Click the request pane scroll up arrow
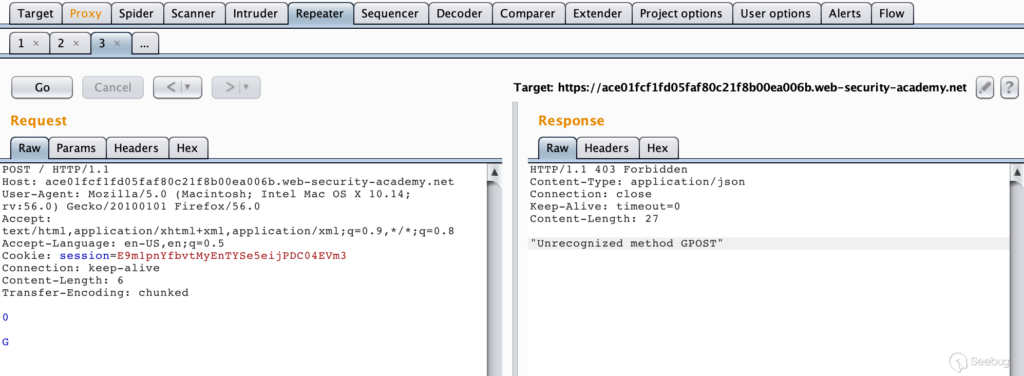This screenshot has height=376, width=1024. click(494, 173)
